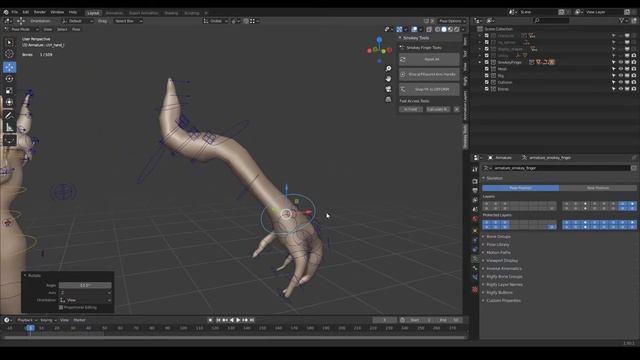Toggle the SmokeyFinger collection checkbox
Screen dimensions: 640x360
[x=487, y=62]
